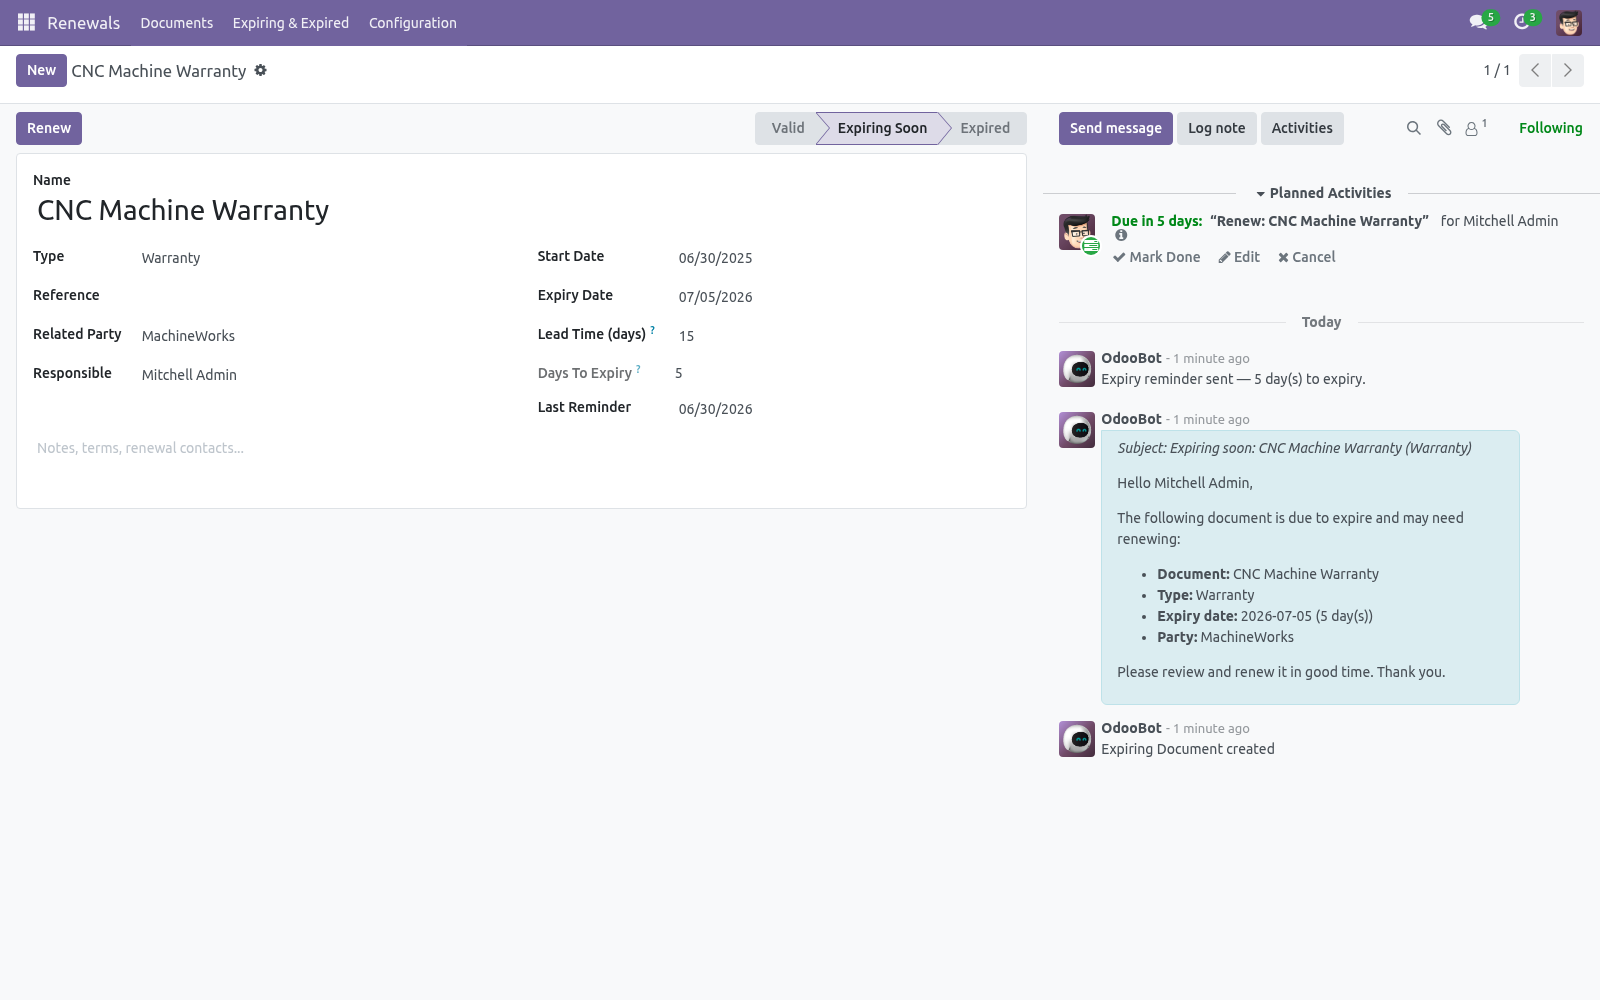
Task: Open the apps grid menu icon
Action: coord(26,22)
